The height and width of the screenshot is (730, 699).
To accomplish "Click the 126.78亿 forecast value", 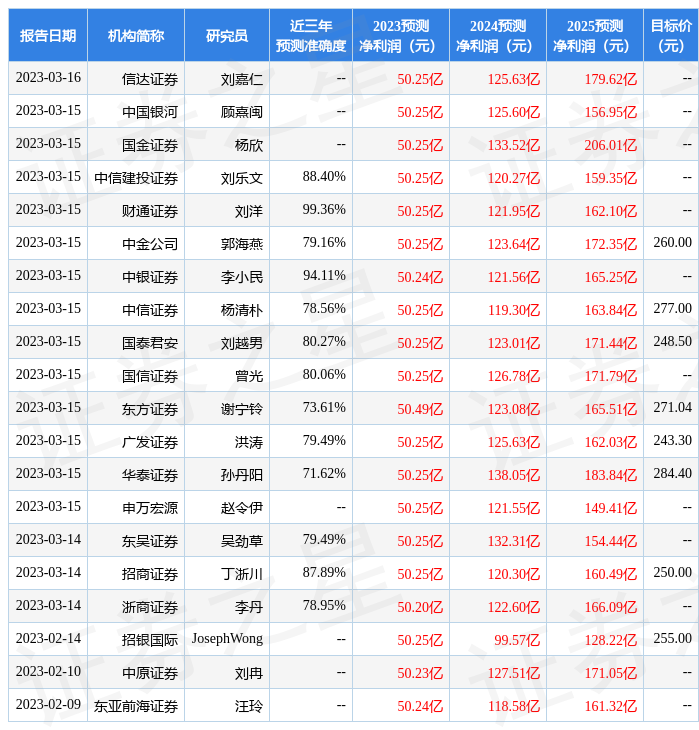I will tap(514, 376).
